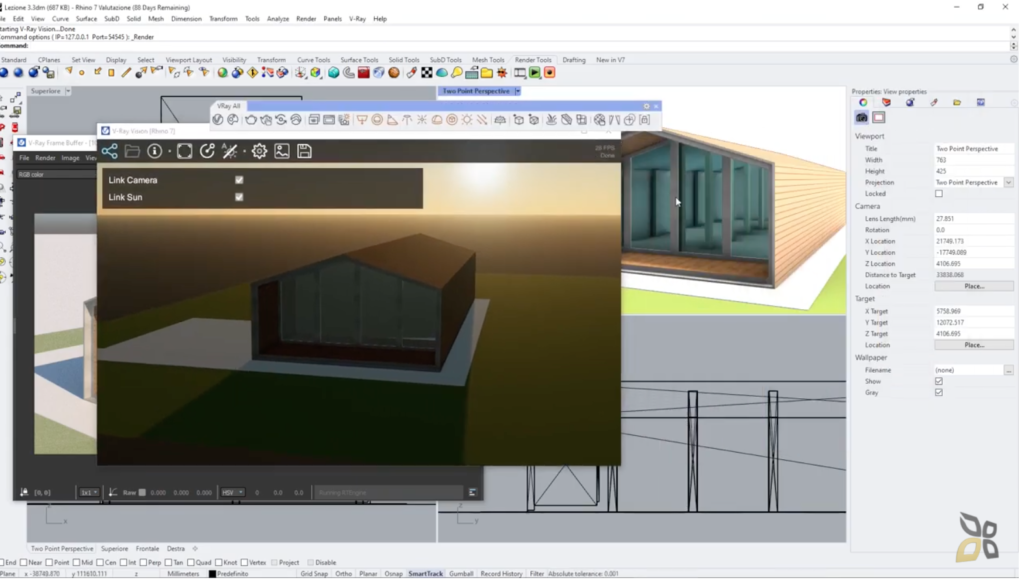Open the Projection dropdown in properties
Image resolution: width=1024 pixels, height=580 pixels.
coord(1009,183)
